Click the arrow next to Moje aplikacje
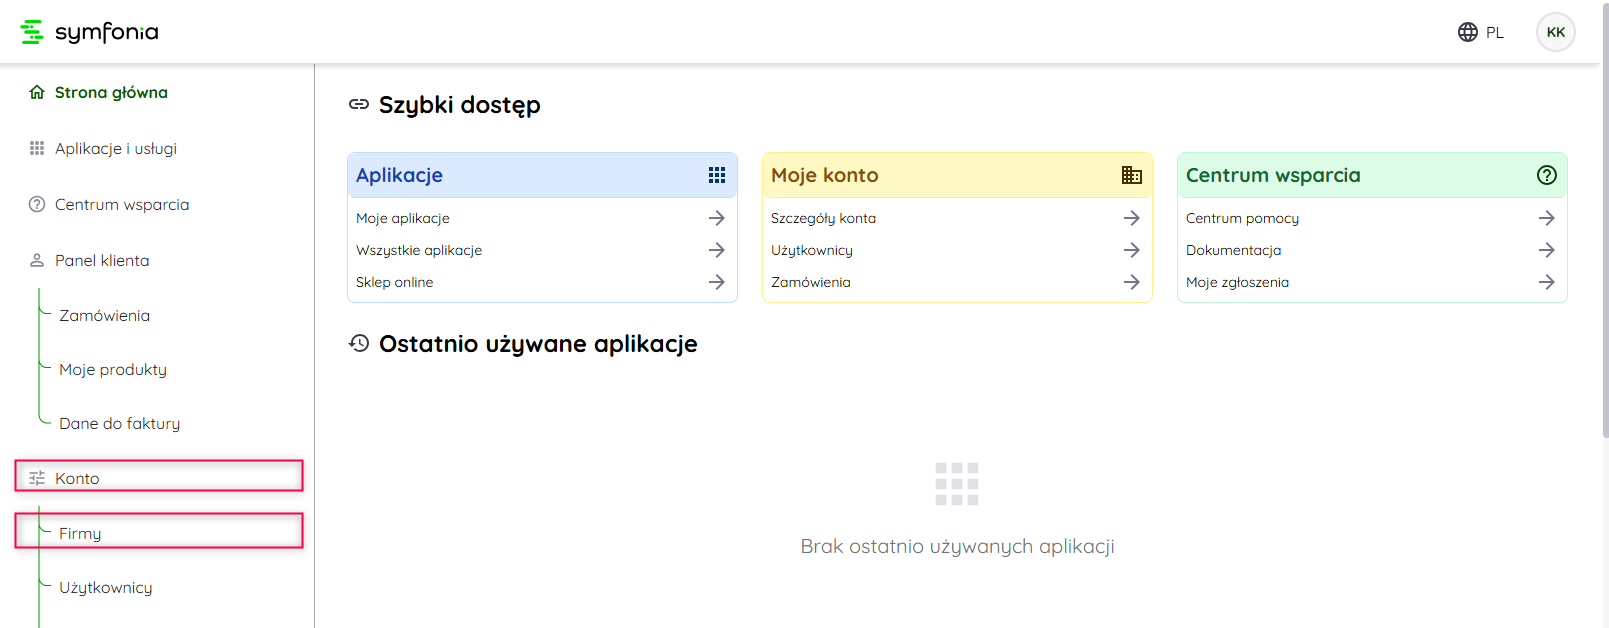The height and width of the screenshot is (628, 1609). coord(716,218)
